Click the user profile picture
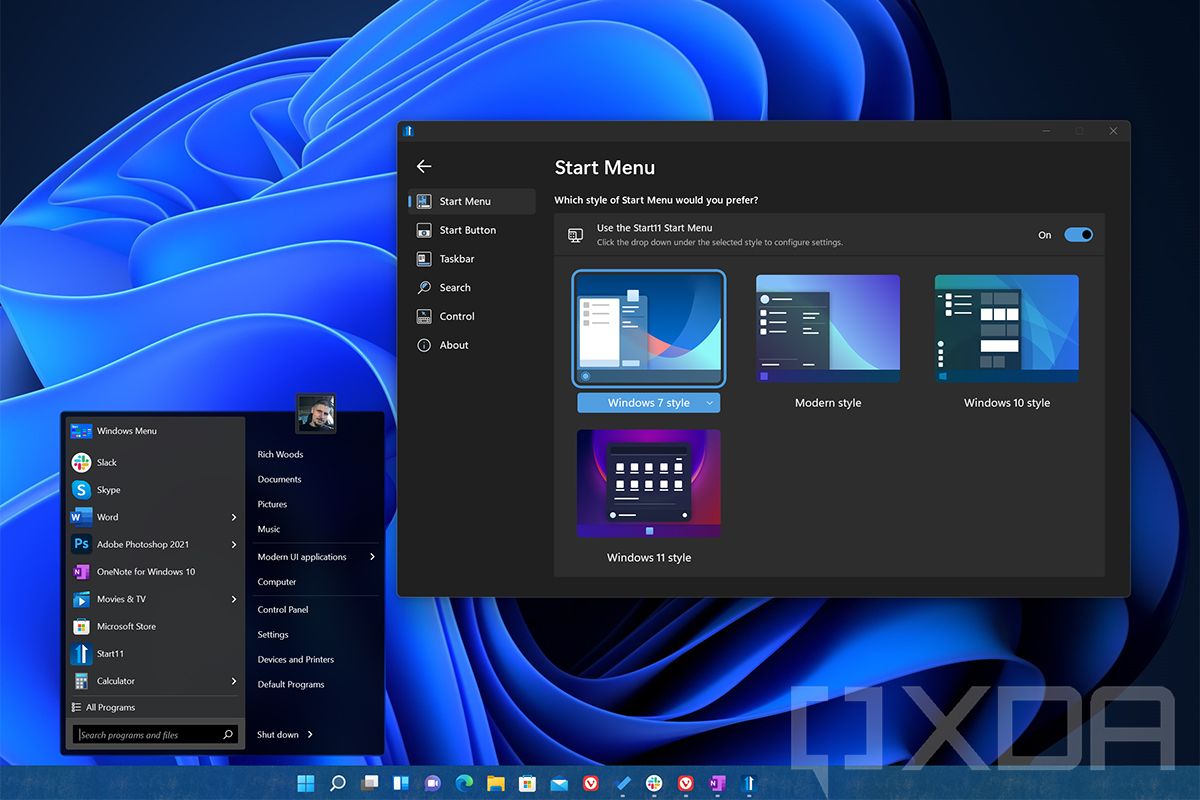1200x800 pixels. [316, 412]
